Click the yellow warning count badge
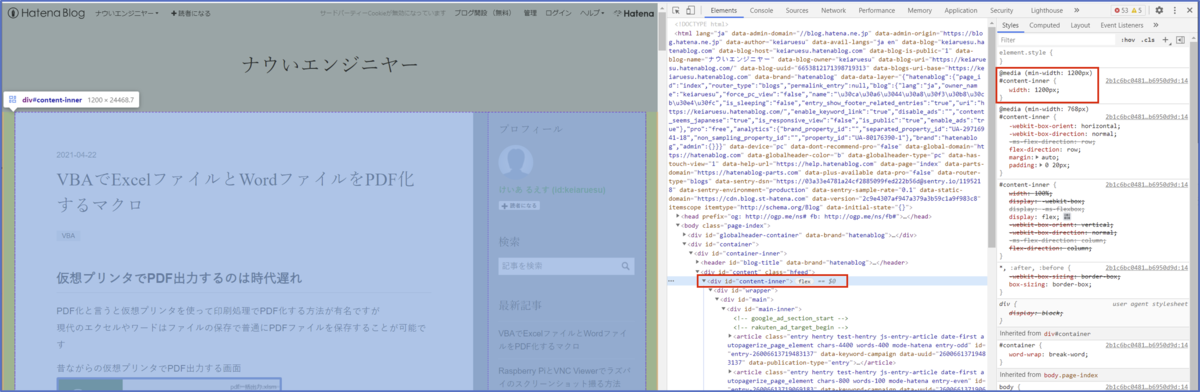The height and width of the screenshot is (392, 1200). coord(1136,10)
